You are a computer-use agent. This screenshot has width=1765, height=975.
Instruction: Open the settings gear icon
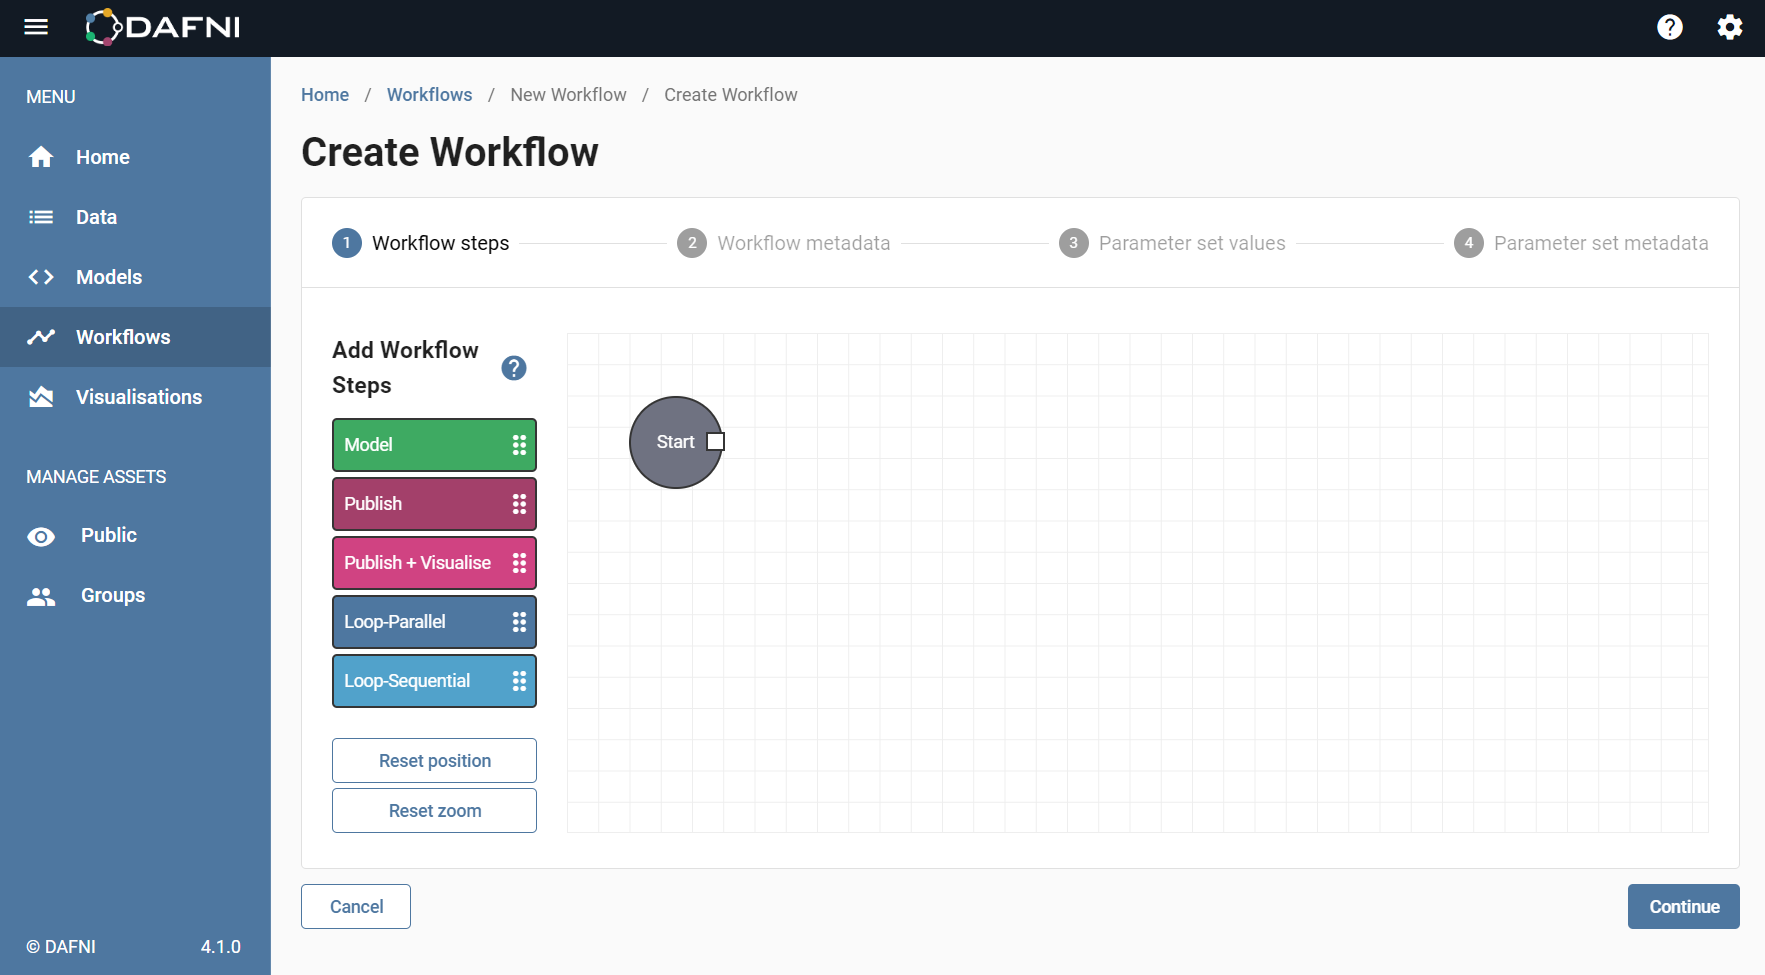pos(1729,27)
